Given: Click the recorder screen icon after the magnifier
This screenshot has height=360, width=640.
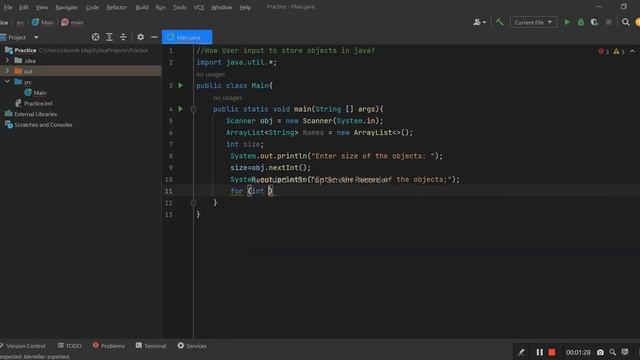Looking at the screenshot, I should [625, 352].
